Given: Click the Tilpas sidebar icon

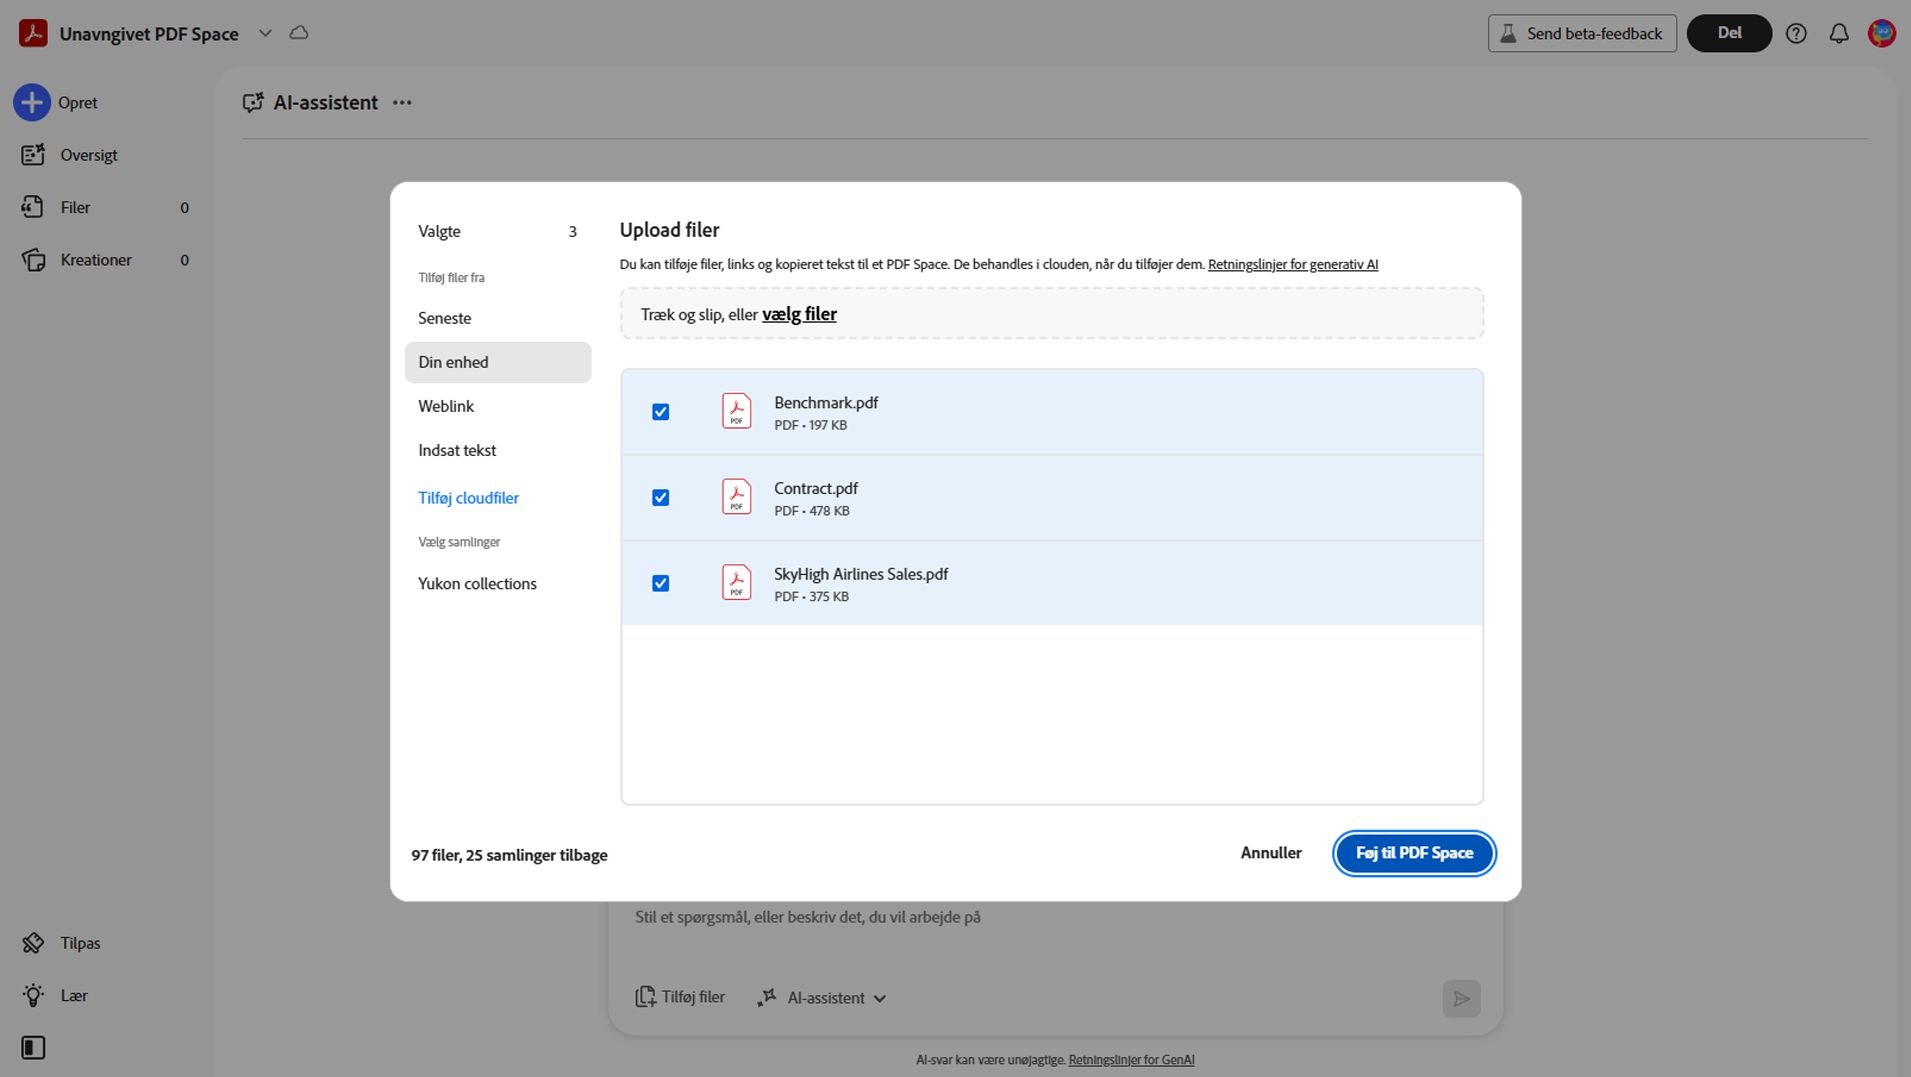Looking at the screenshot, I should [33, 943].
